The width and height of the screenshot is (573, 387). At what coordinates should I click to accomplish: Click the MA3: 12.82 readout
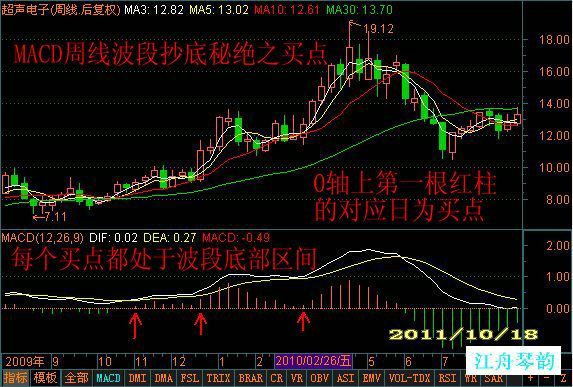[154, 10]
